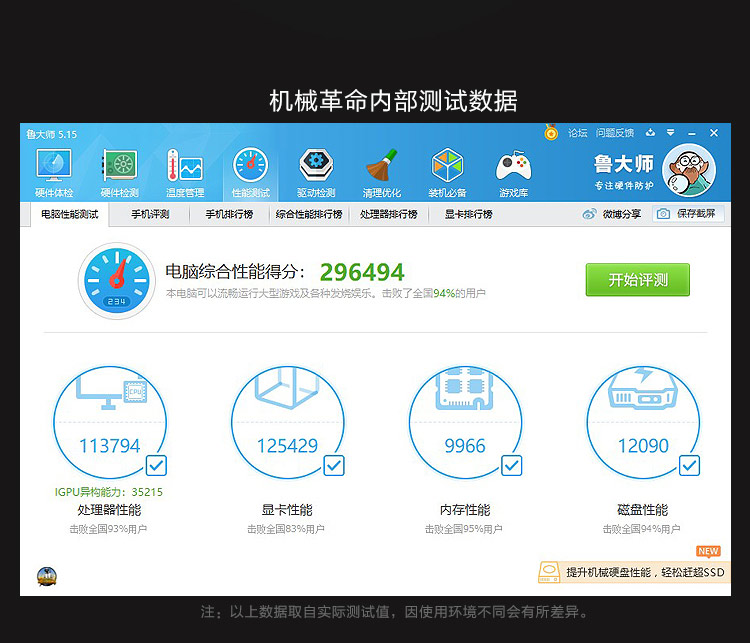The width and height of the screenshot is (750, 643).
Task: Click the 磁盘性能 label
Action: (x=643, y=510)
